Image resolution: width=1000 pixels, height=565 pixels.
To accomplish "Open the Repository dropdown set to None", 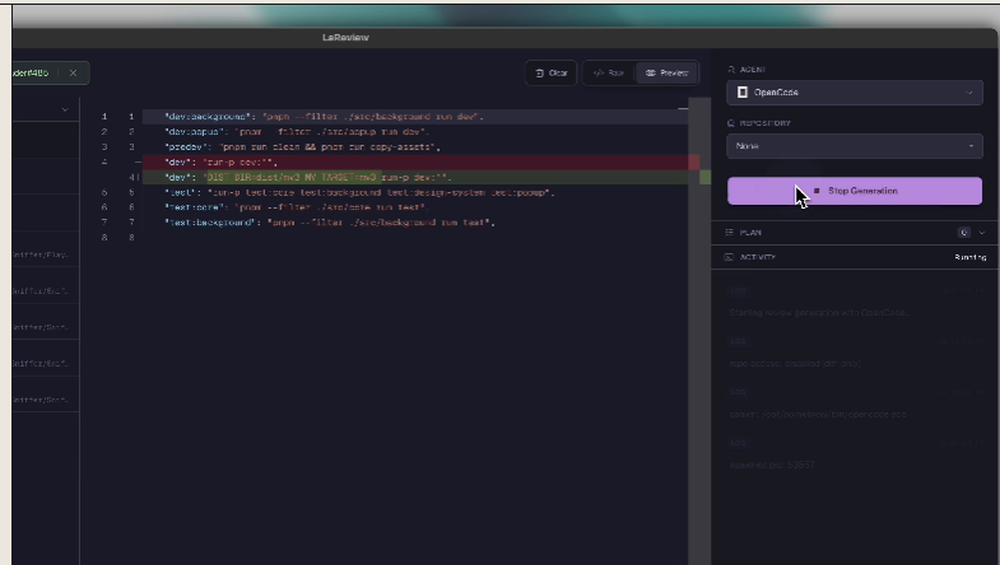I will (855, 146).
